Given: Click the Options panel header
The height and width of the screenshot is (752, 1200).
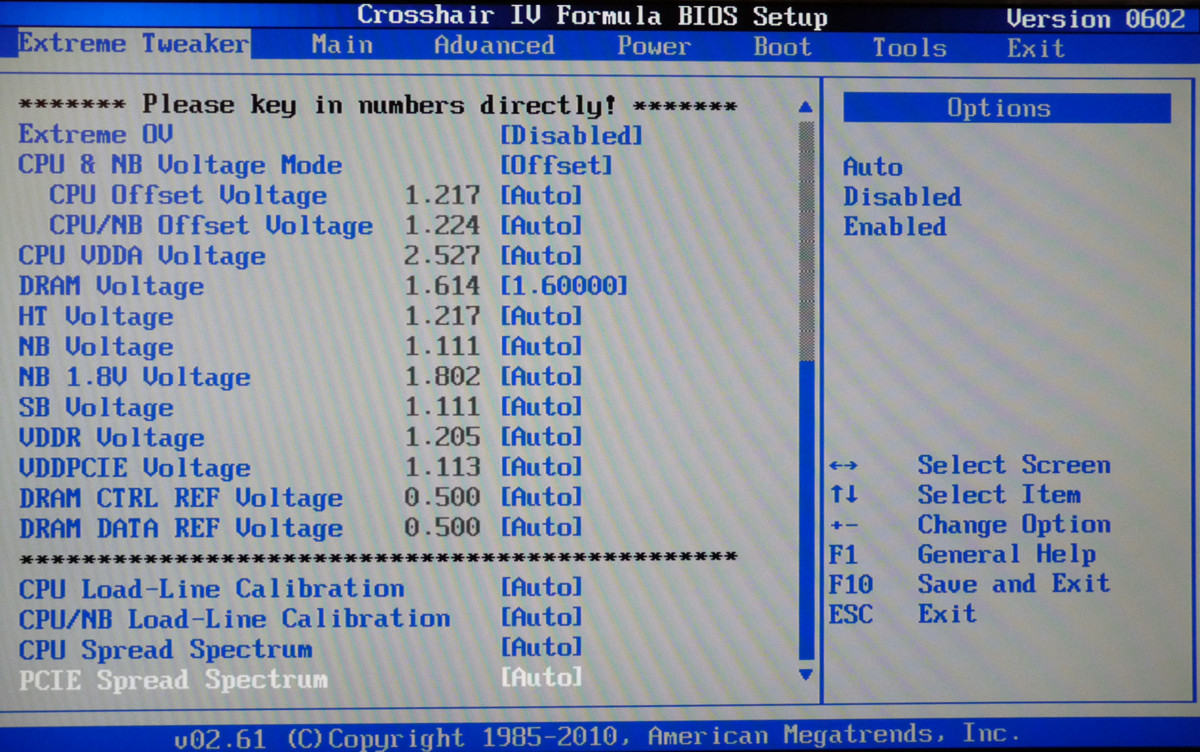Looking at the screenshot, I should [x=1006, y=108].
